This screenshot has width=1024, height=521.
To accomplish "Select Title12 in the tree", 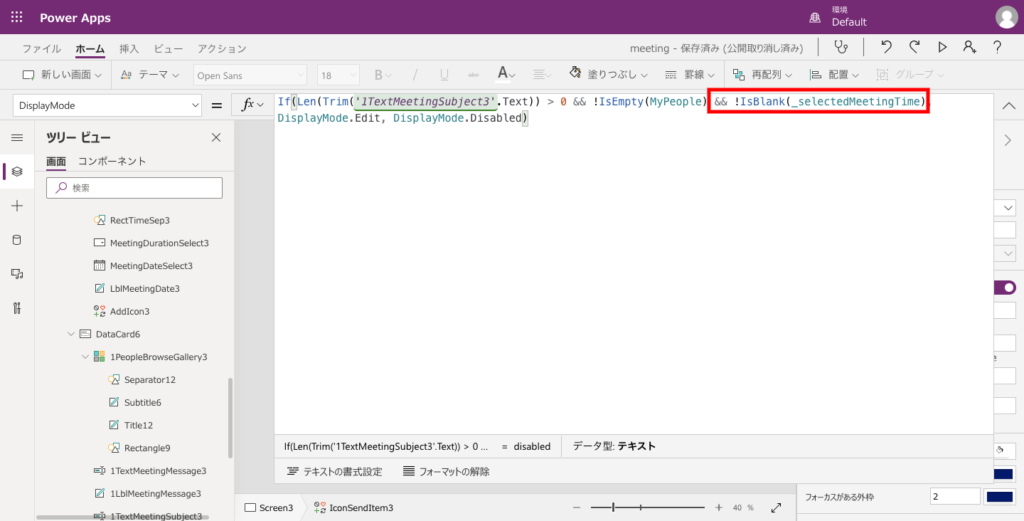I will click(138, 425).
